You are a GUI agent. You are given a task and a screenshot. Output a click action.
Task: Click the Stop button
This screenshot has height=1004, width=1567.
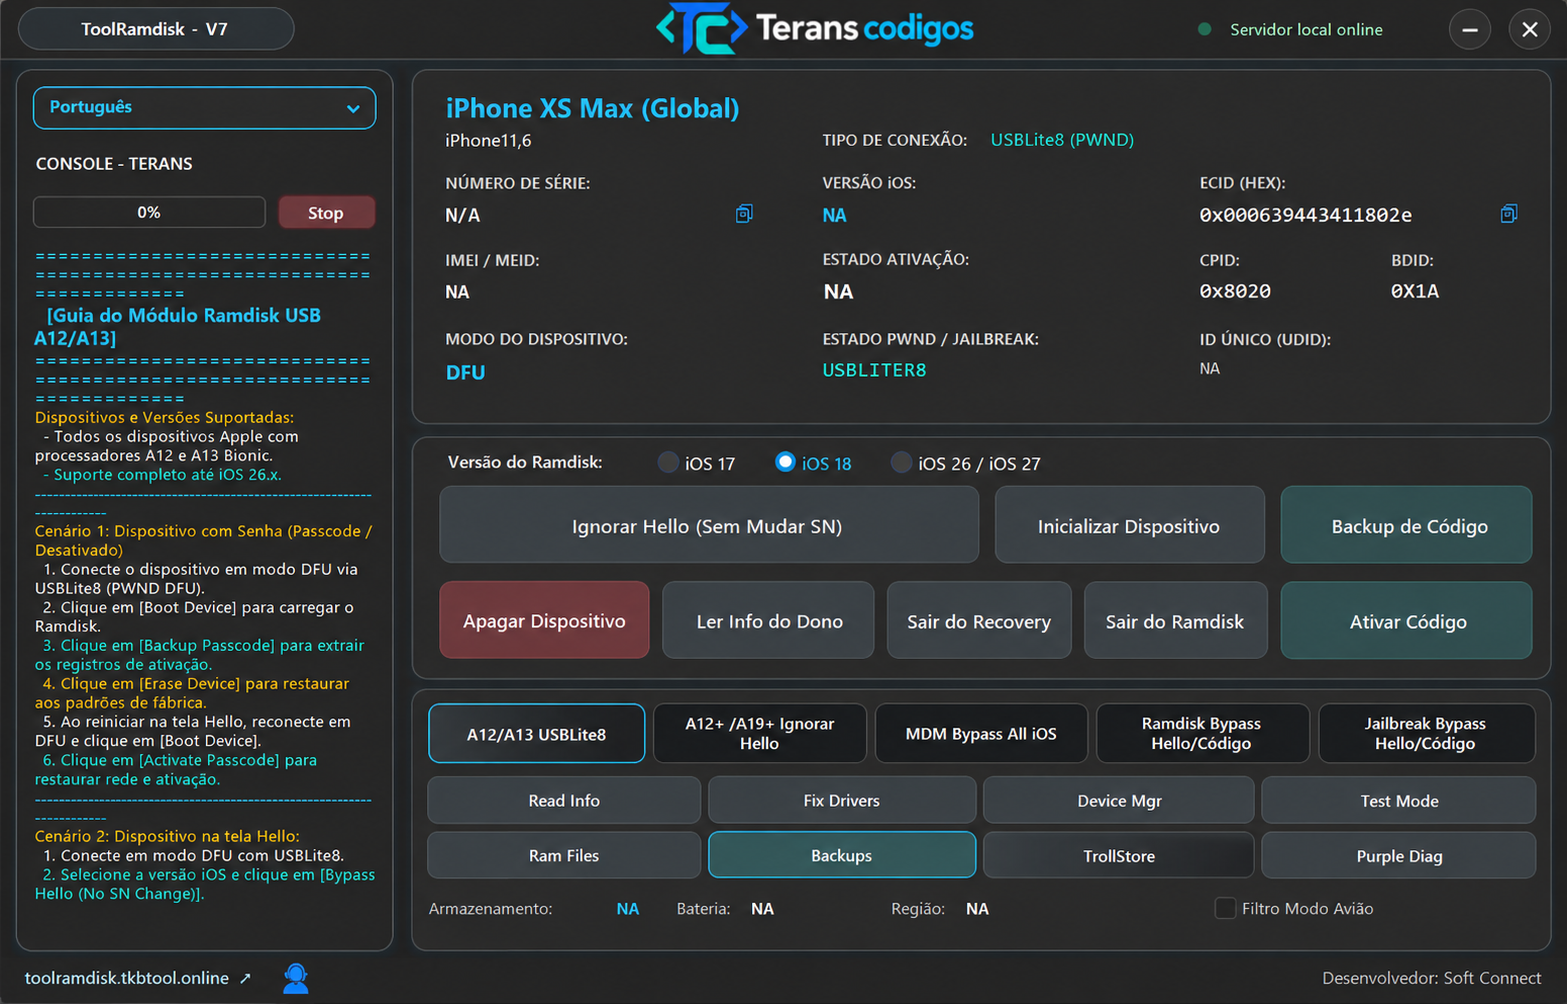click(x=326, y=213)
